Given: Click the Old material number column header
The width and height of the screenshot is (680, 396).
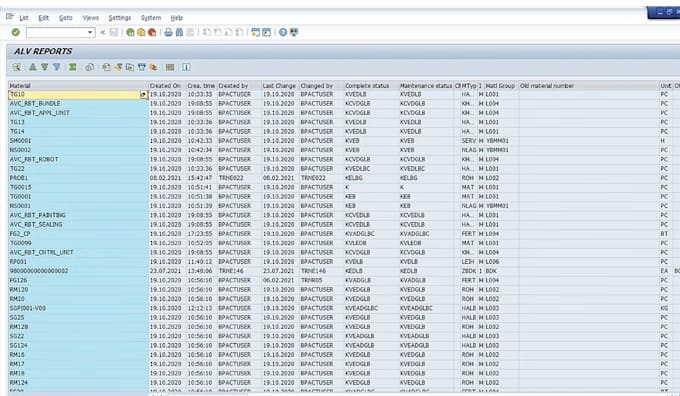Looking at the screenshot, I should 589,86.
